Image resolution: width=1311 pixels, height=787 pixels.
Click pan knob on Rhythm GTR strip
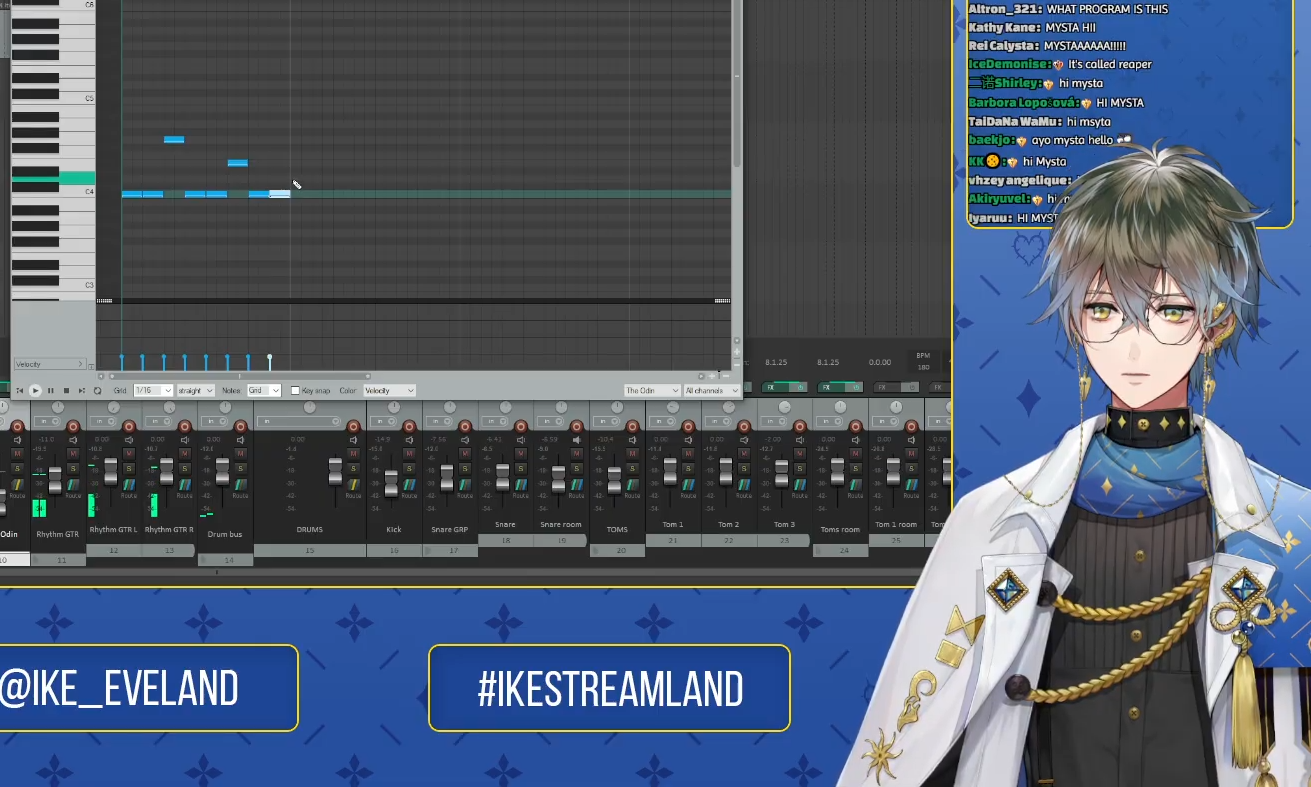click(x=58, y=407)
